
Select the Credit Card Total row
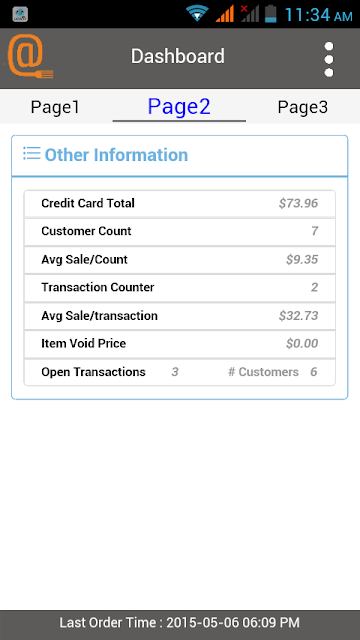pyautogui.click(x=180, y=204)
